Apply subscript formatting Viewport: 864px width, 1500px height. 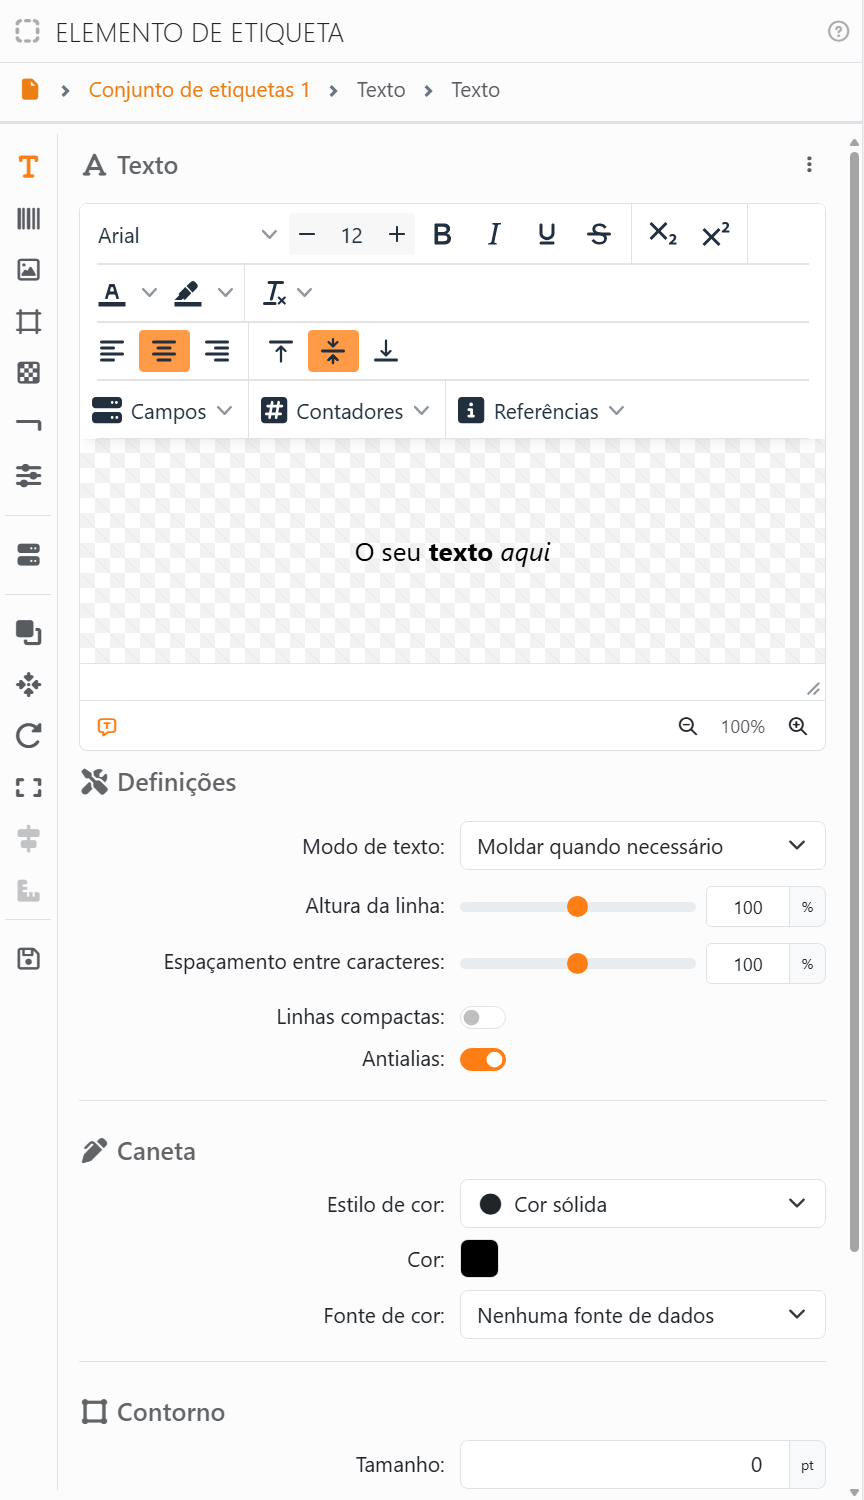point(662,234)
